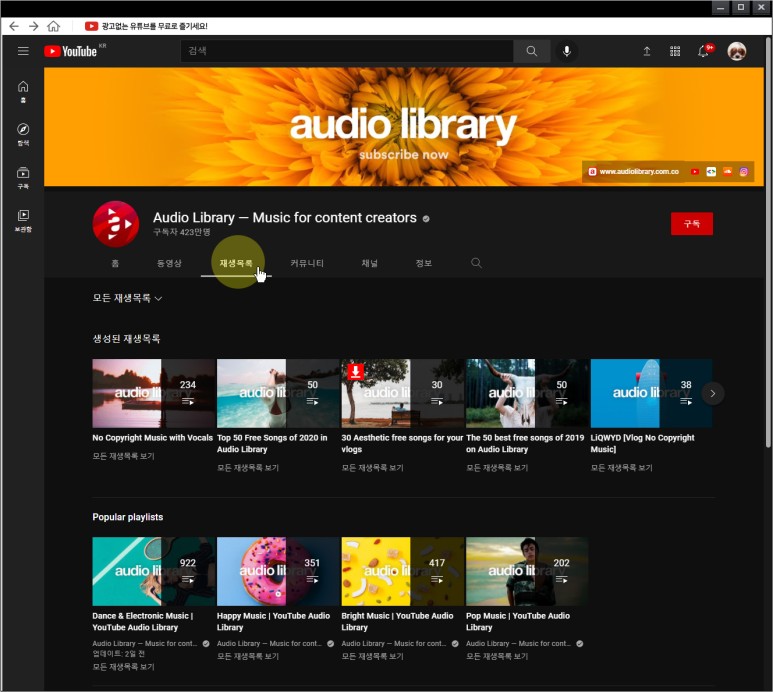Screen dimensions: 773x692
Task: Open the hamburger guide menu
Action: pyautogui.click(x=23, y=51)
